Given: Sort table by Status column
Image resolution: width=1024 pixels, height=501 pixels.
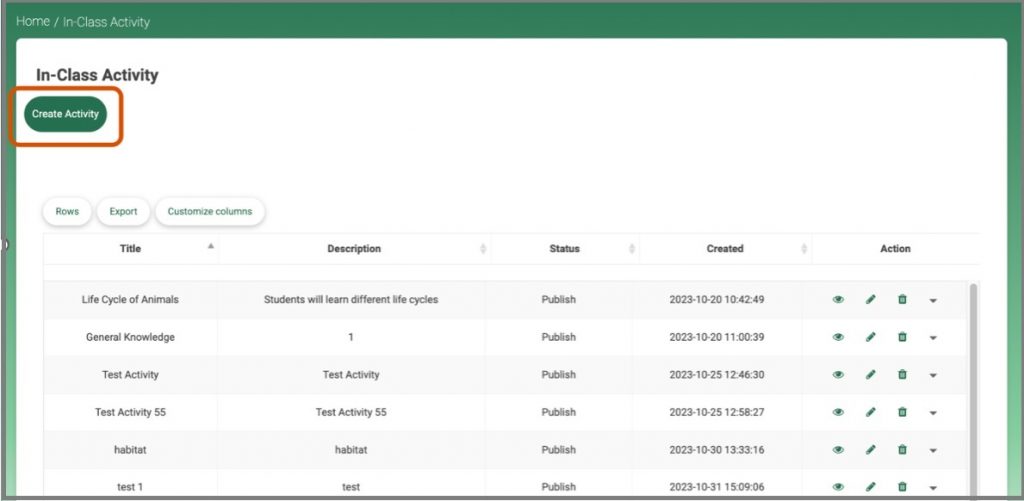Looking at the screenshot, I should (x=564, y=249).
